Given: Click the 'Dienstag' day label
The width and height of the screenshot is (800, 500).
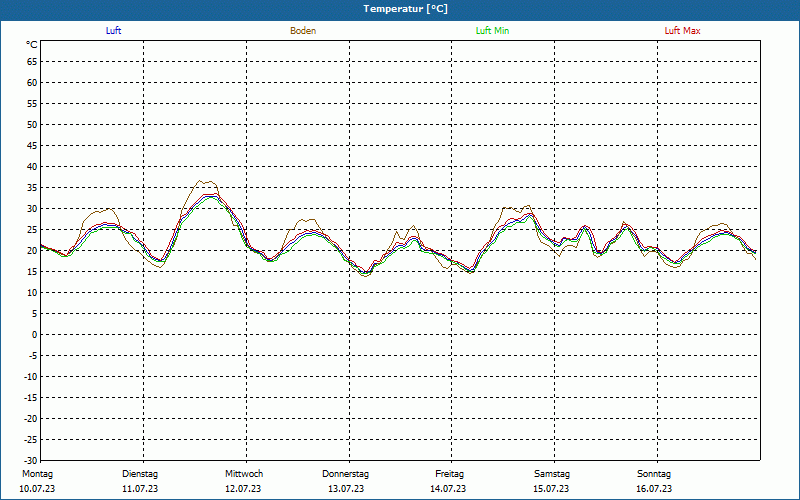Looking at the screenshot, I should [x=140, y=474].
